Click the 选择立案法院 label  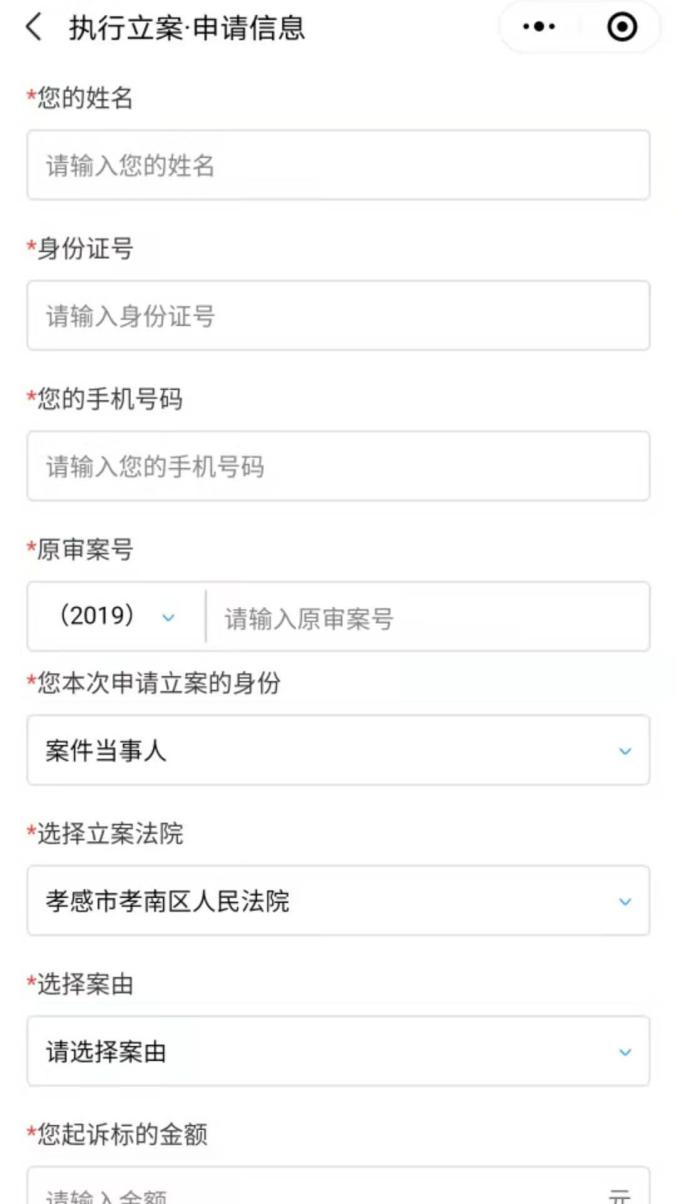click(x=109, y=834)
